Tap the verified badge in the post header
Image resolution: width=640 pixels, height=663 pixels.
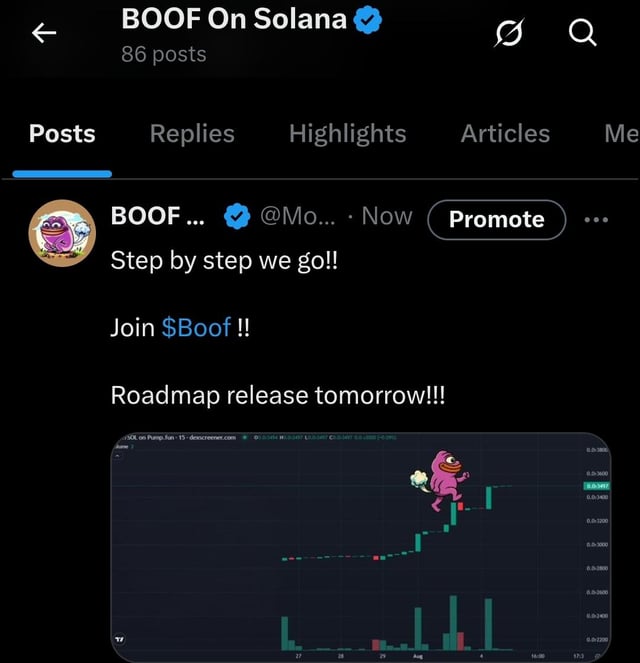(x=236, y=216)
